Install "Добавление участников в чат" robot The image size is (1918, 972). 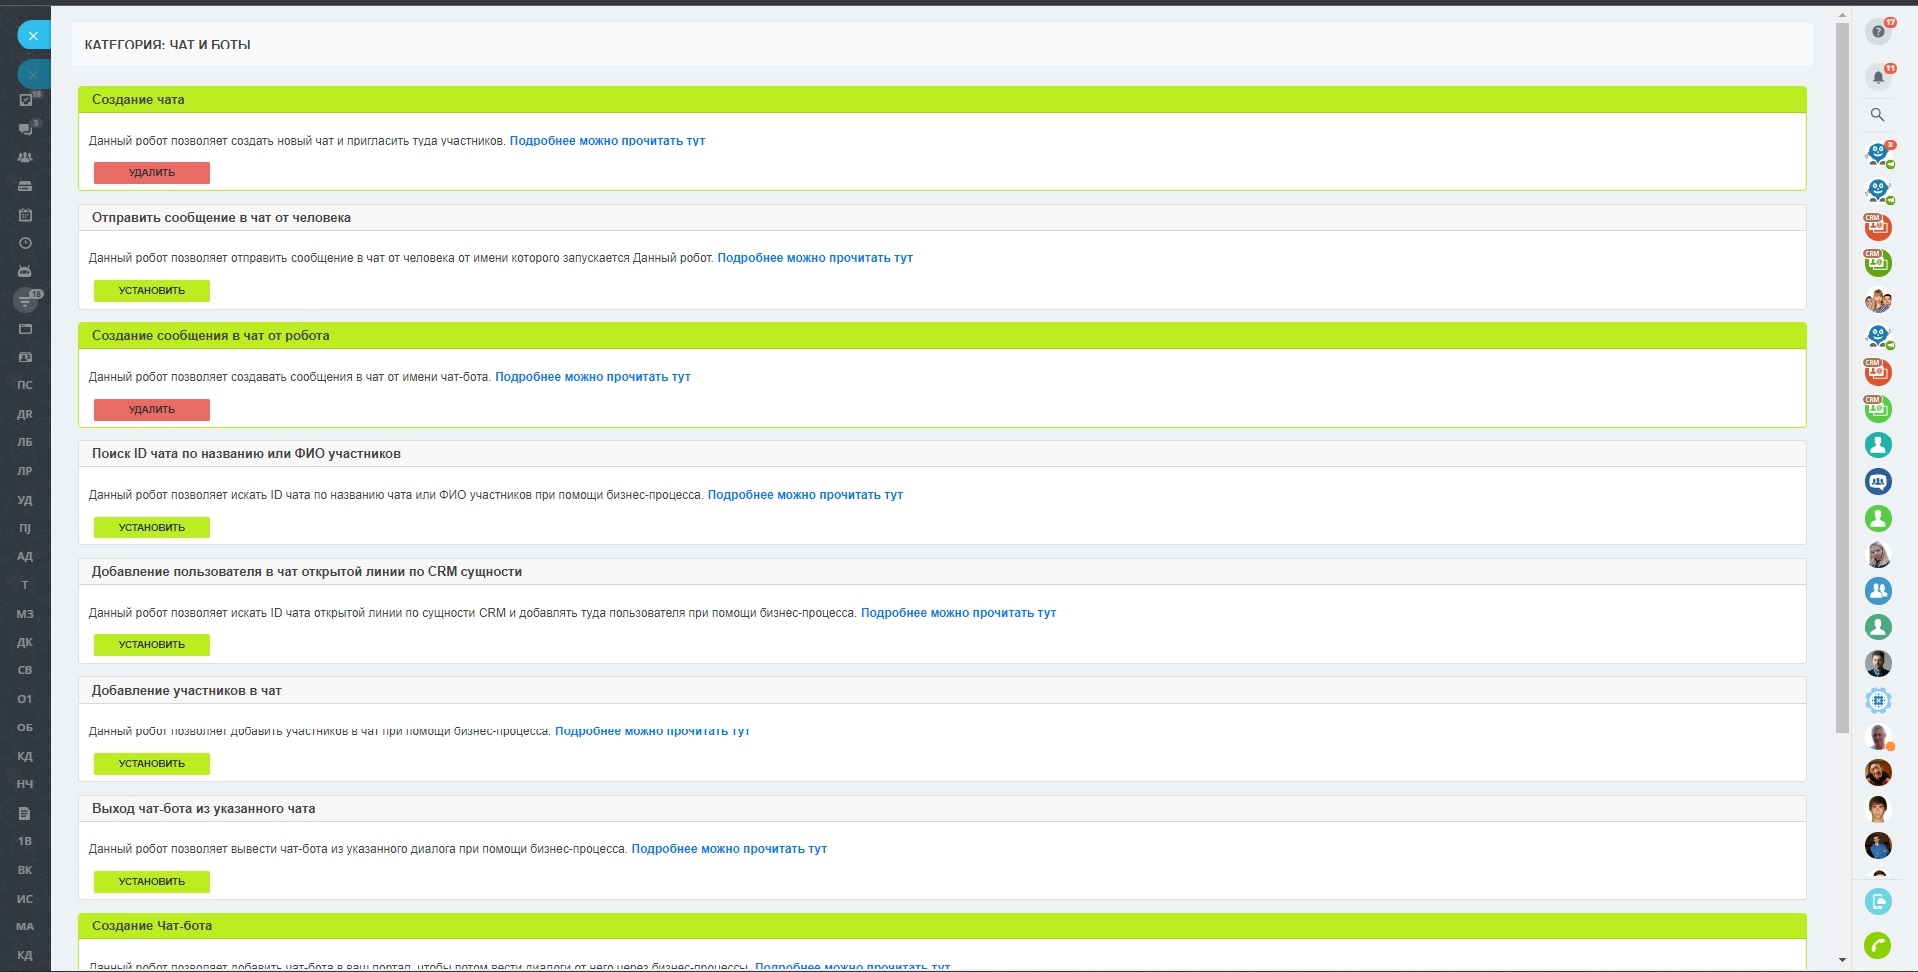click(152, 764)
